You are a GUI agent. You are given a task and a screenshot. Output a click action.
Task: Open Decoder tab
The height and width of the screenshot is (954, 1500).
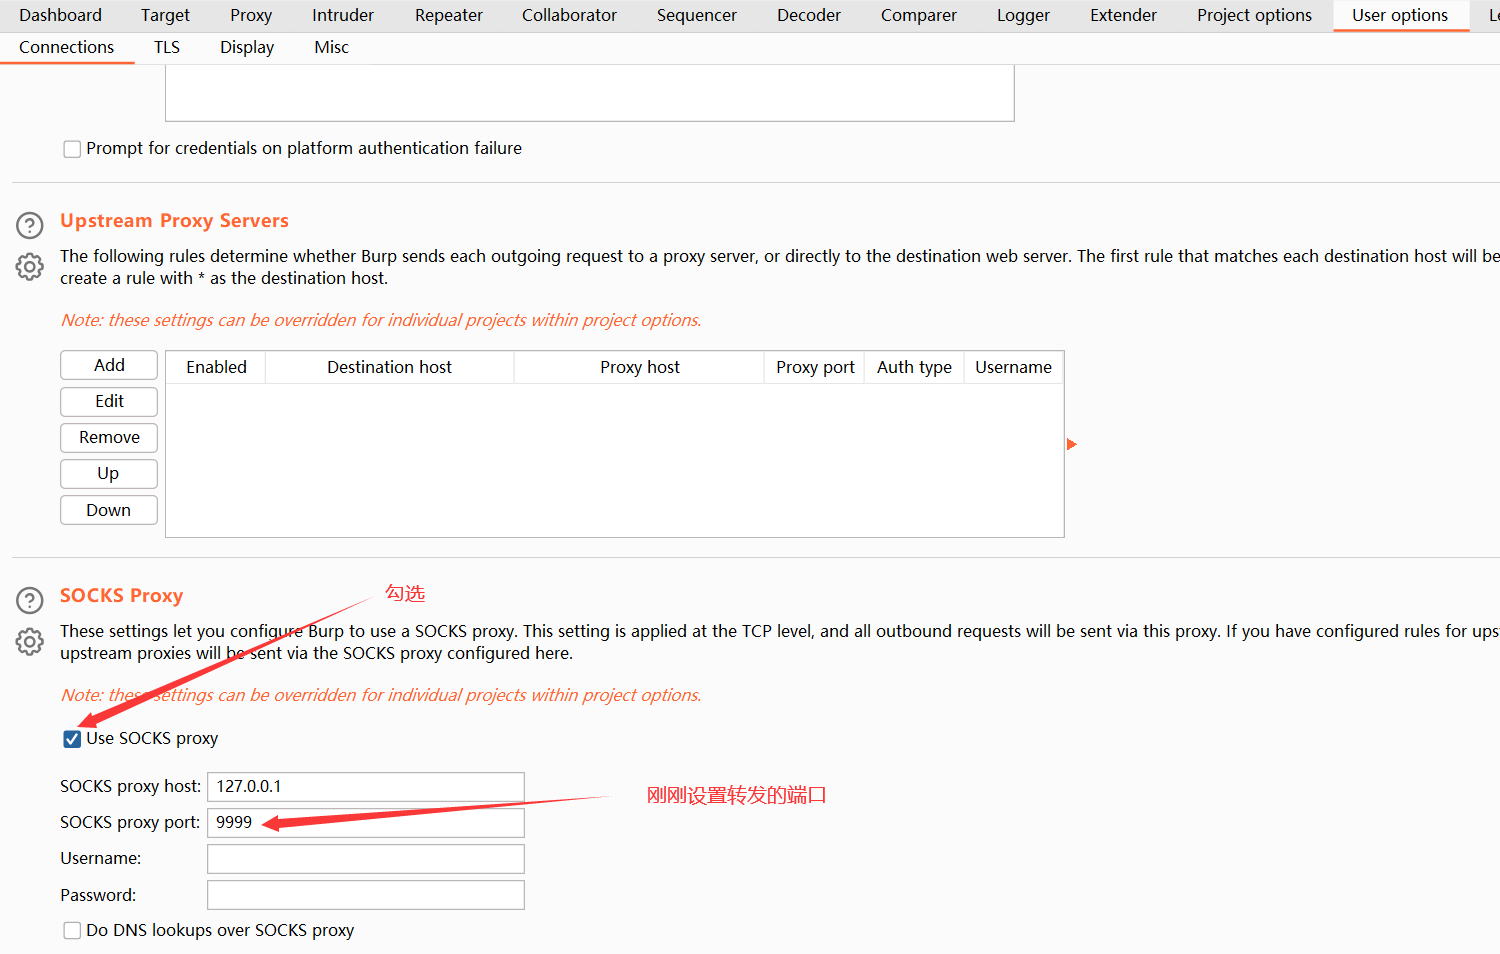point(809,15)
